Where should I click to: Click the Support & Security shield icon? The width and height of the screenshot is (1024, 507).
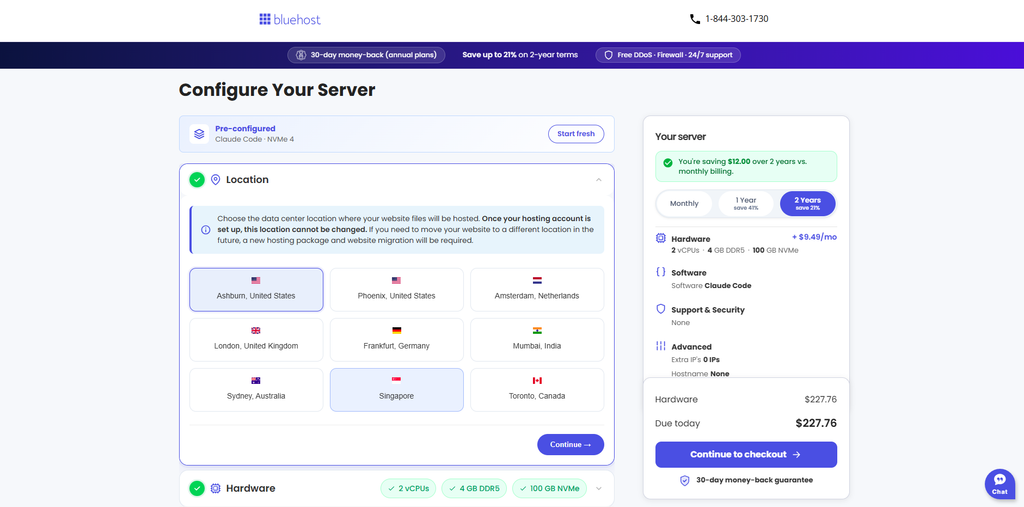tap(660, 309)
